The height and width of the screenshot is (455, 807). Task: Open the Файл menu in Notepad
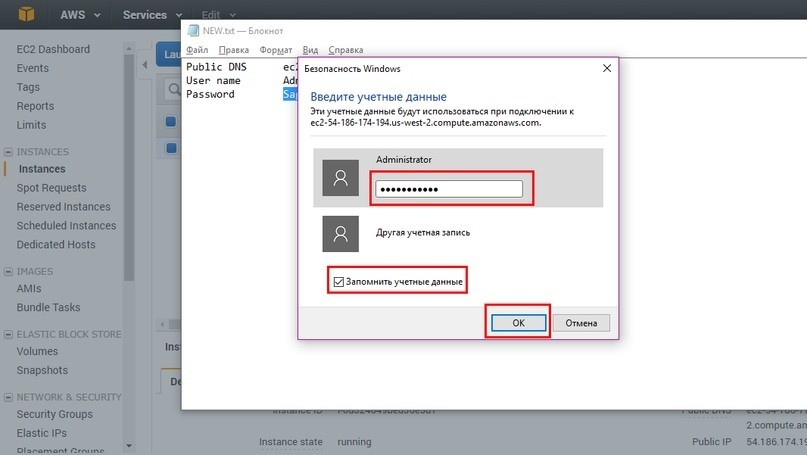click(197, 50)
